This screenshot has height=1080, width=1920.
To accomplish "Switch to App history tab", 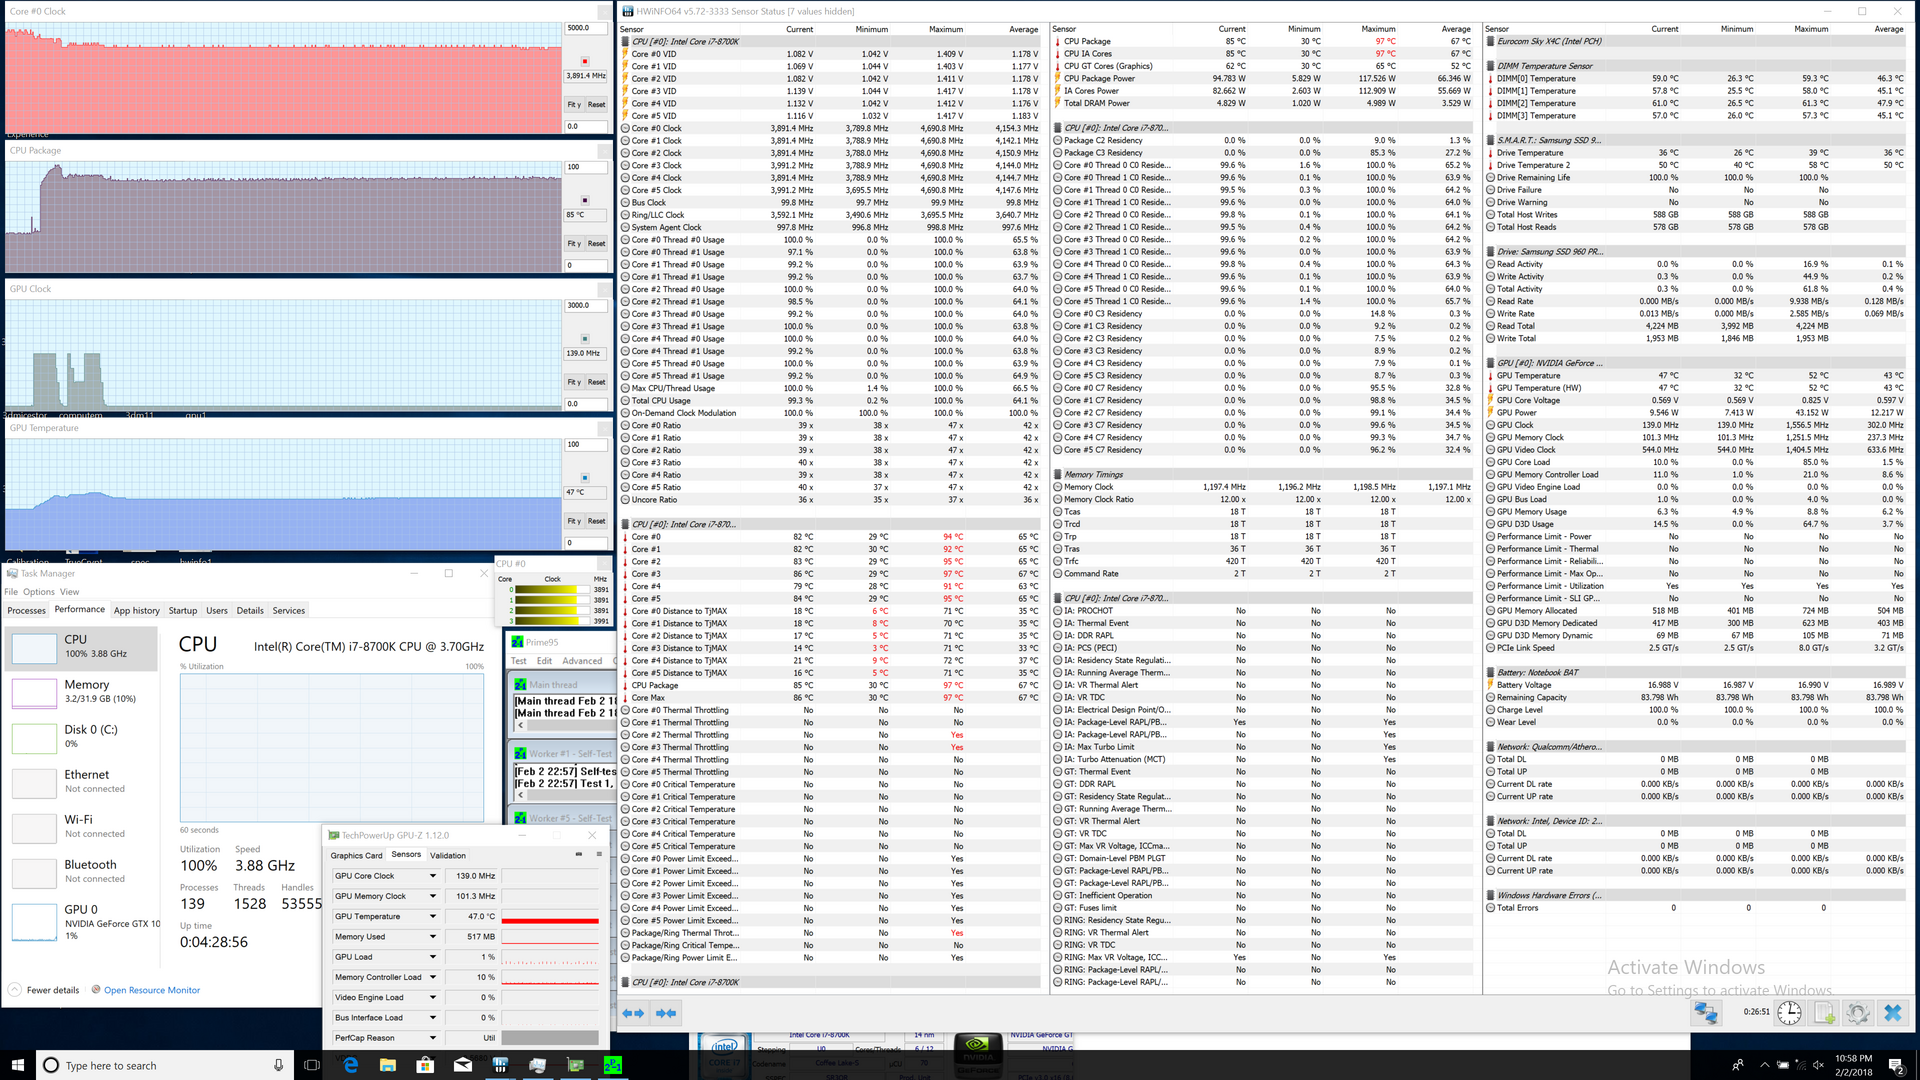I will point(136,610).
